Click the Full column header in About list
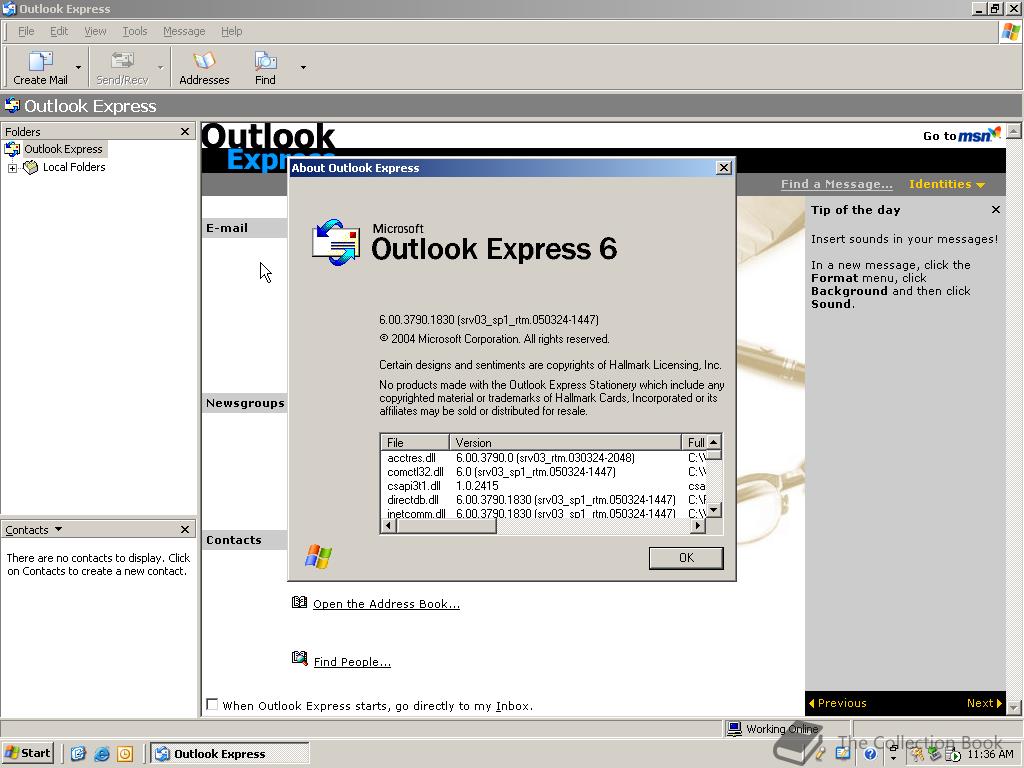The height and width of the screenshot is (768, 1024). 695,442
